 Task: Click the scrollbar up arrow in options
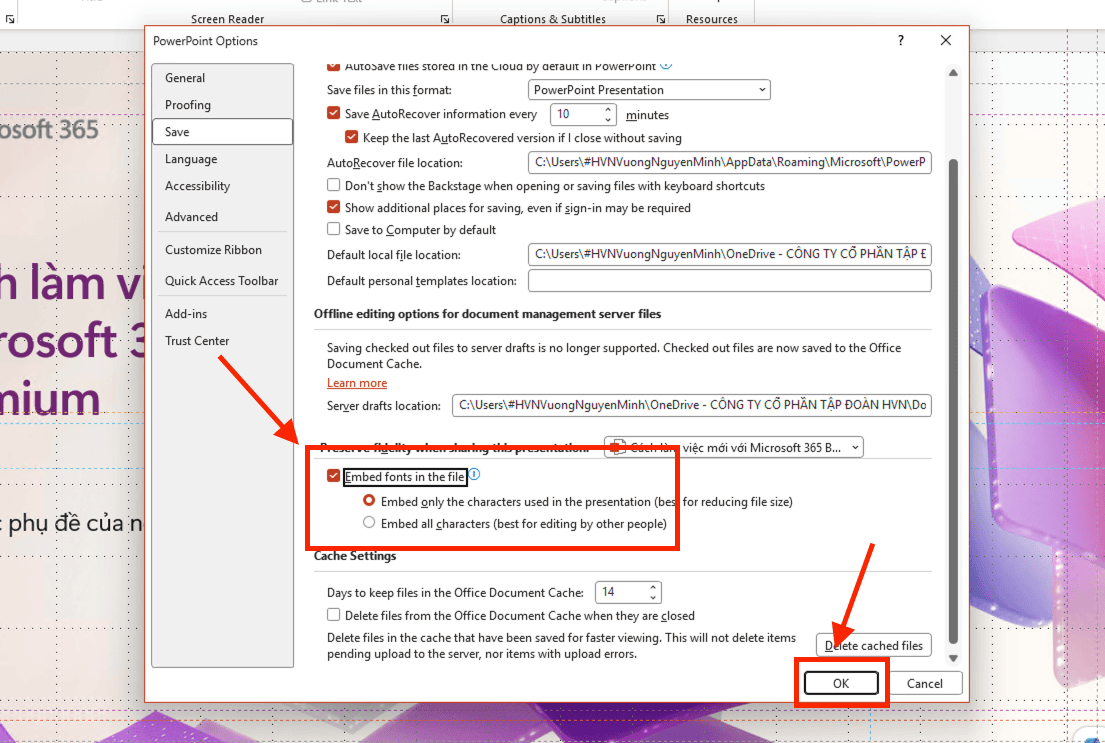pyautogui.click(x=953, y=73)
